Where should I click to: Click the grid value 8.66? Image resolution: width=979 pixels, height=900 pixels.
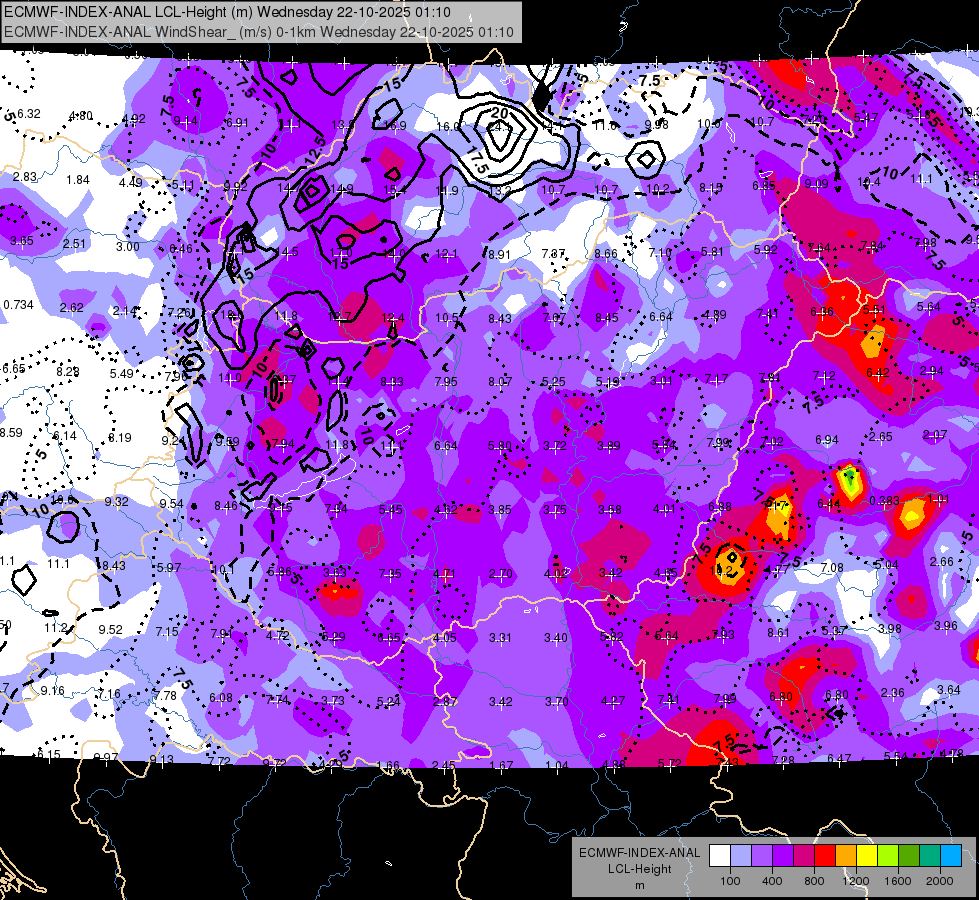[606, 254]
